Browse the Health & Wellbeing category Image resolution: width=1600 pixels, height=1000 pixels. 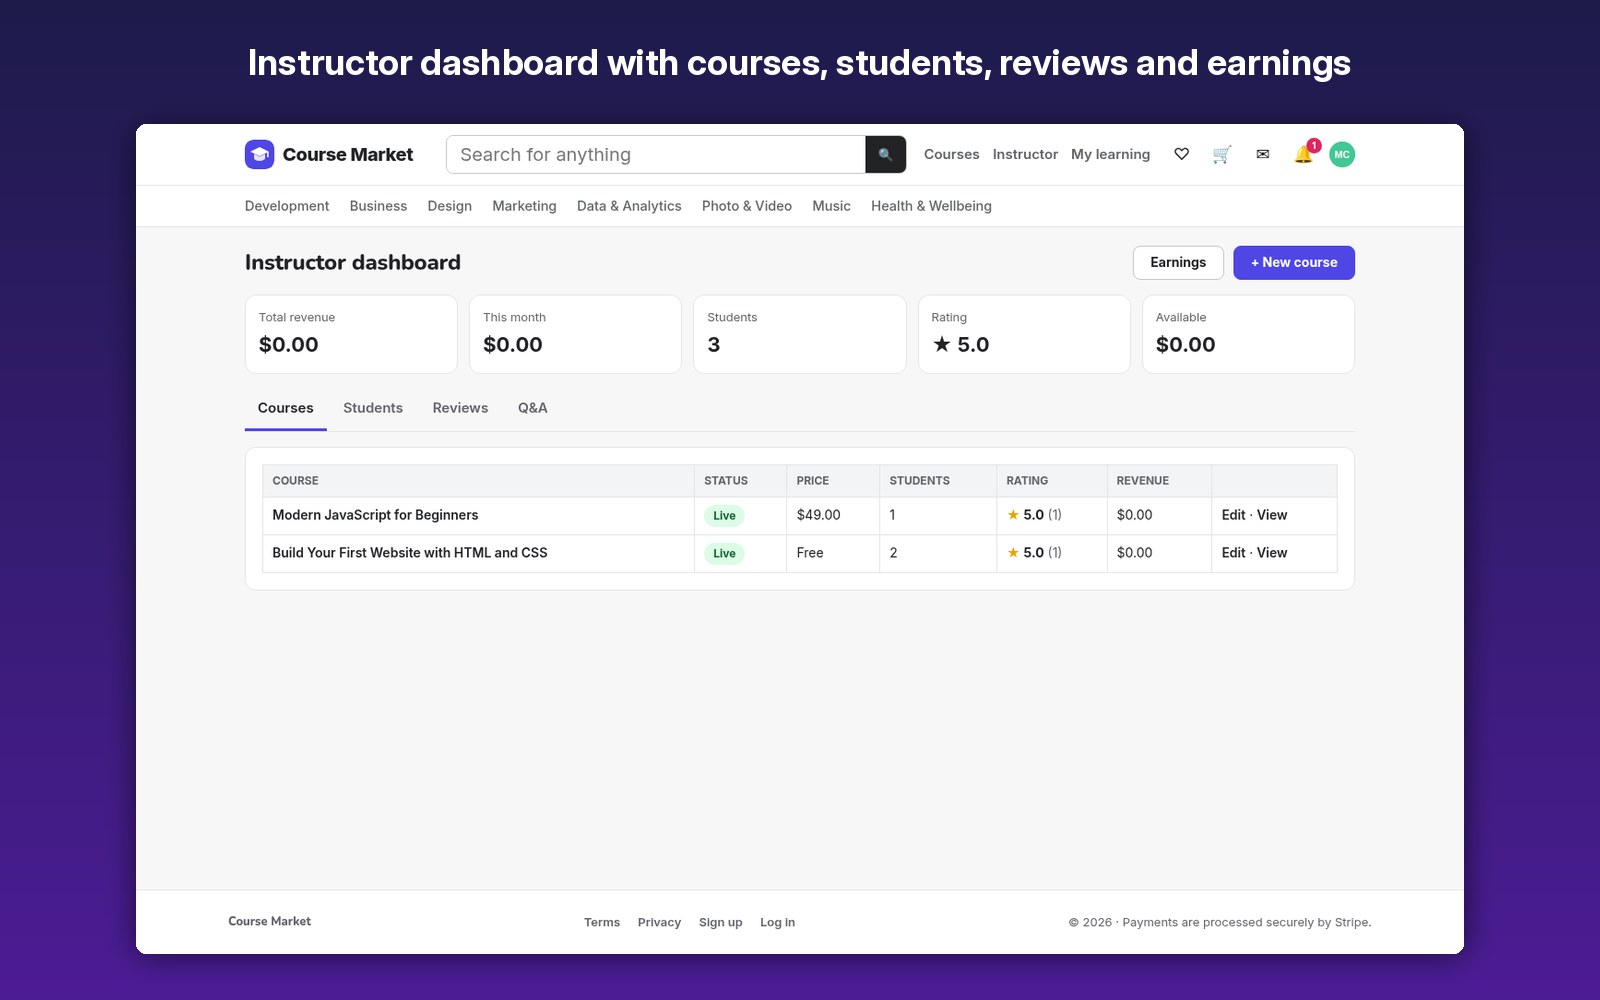[x=931, y=206]
